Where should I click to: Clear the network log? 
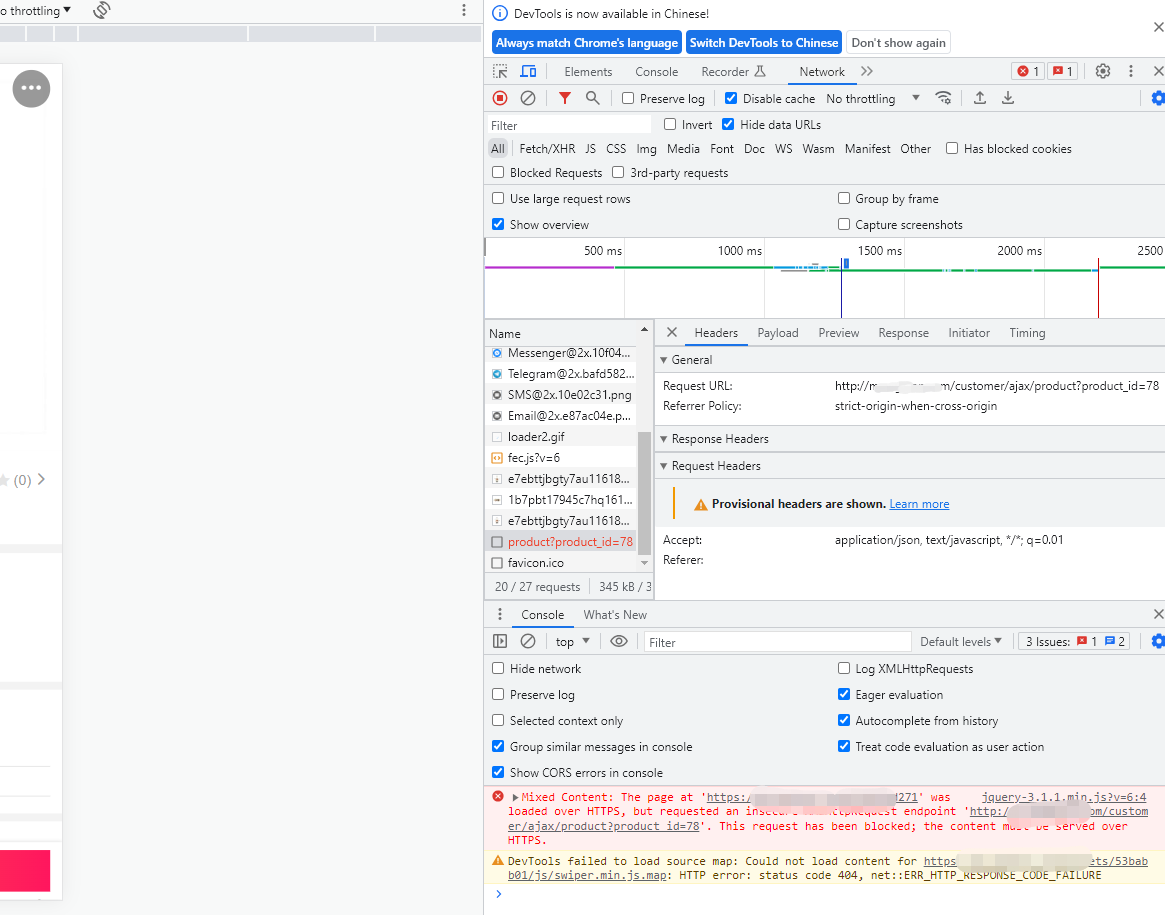[x=528, y=98]
